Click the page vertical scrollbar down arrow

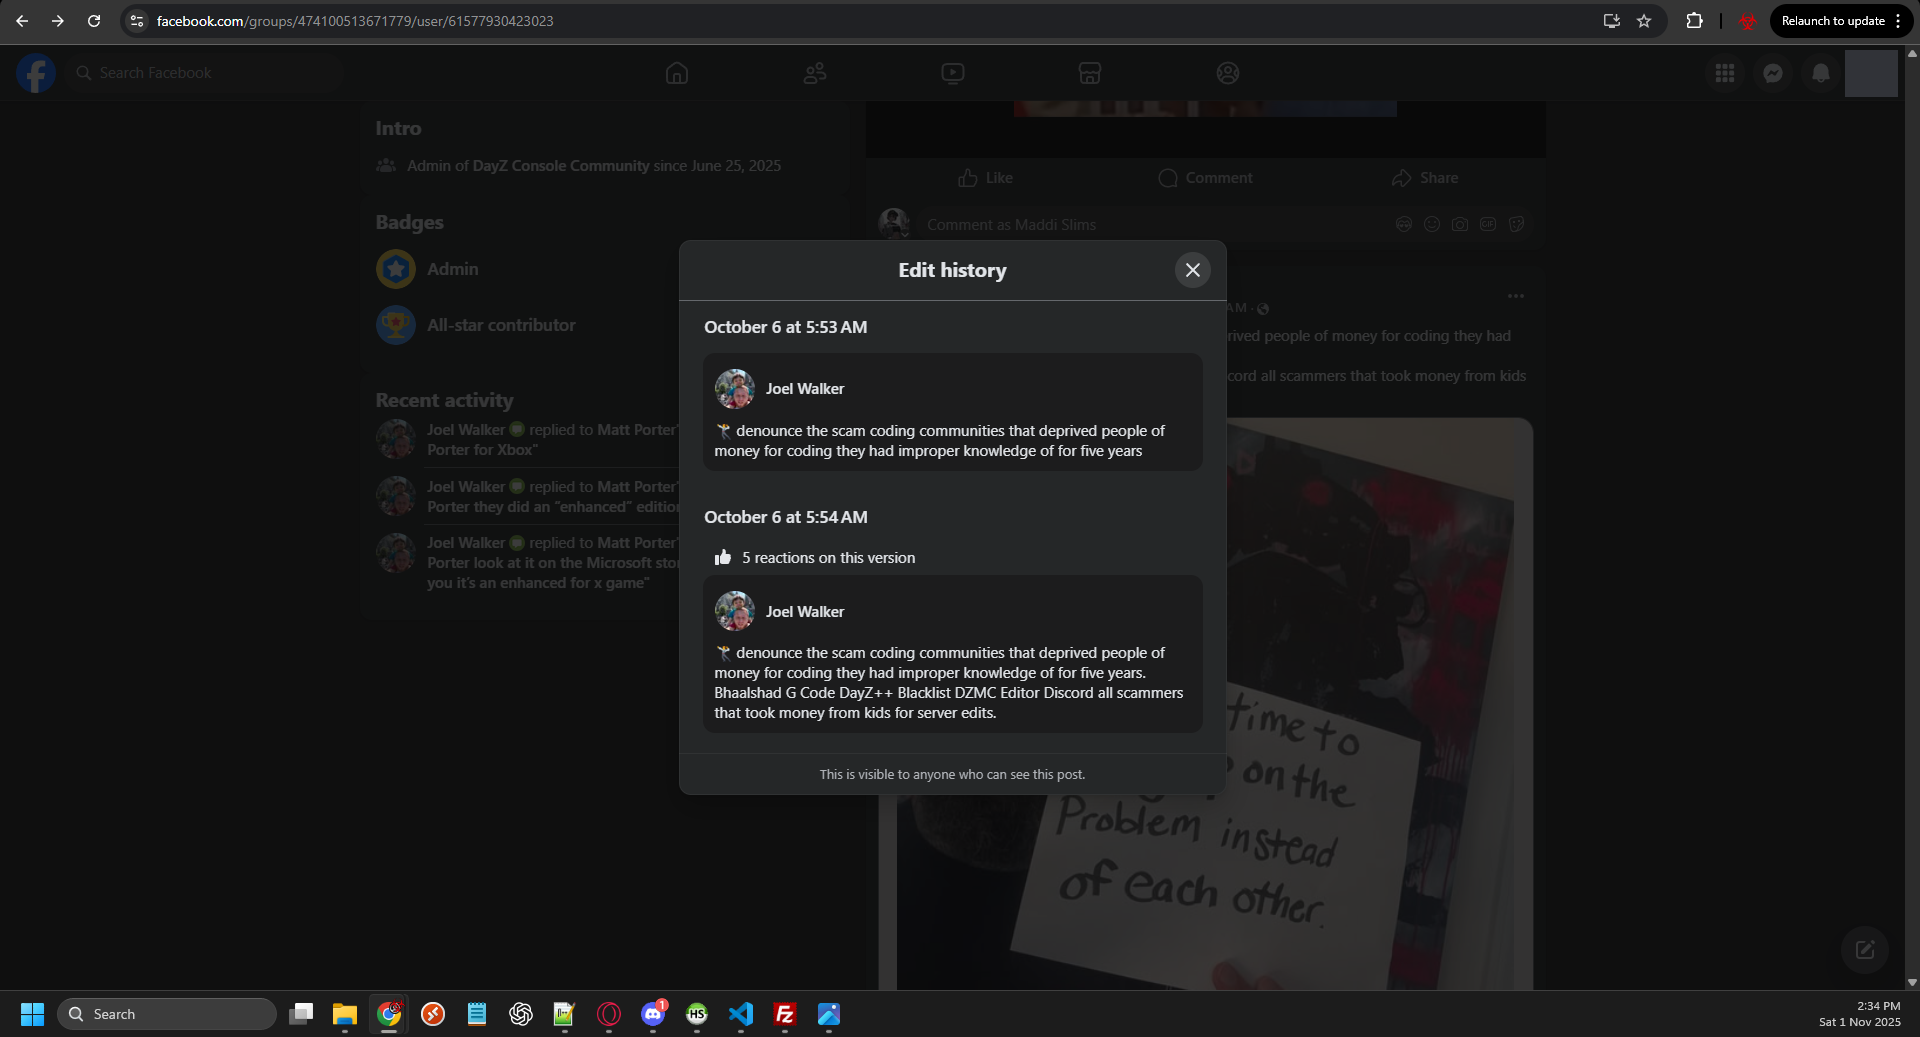point(1912,983)
